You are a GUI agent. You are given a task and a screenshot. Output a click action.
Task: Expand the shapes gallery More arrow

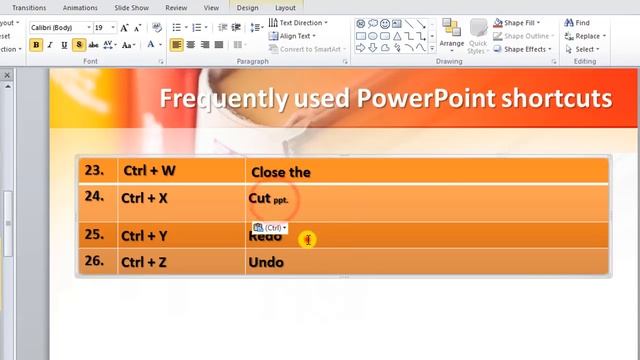432,49
